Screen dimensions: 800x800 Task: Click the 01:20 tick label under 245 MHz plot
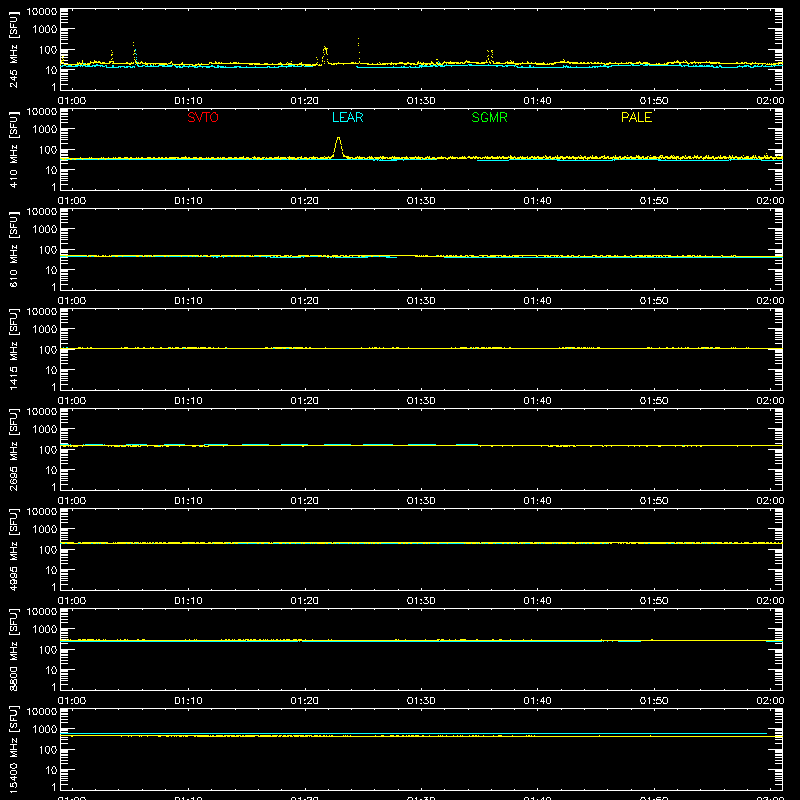(305, 101)
